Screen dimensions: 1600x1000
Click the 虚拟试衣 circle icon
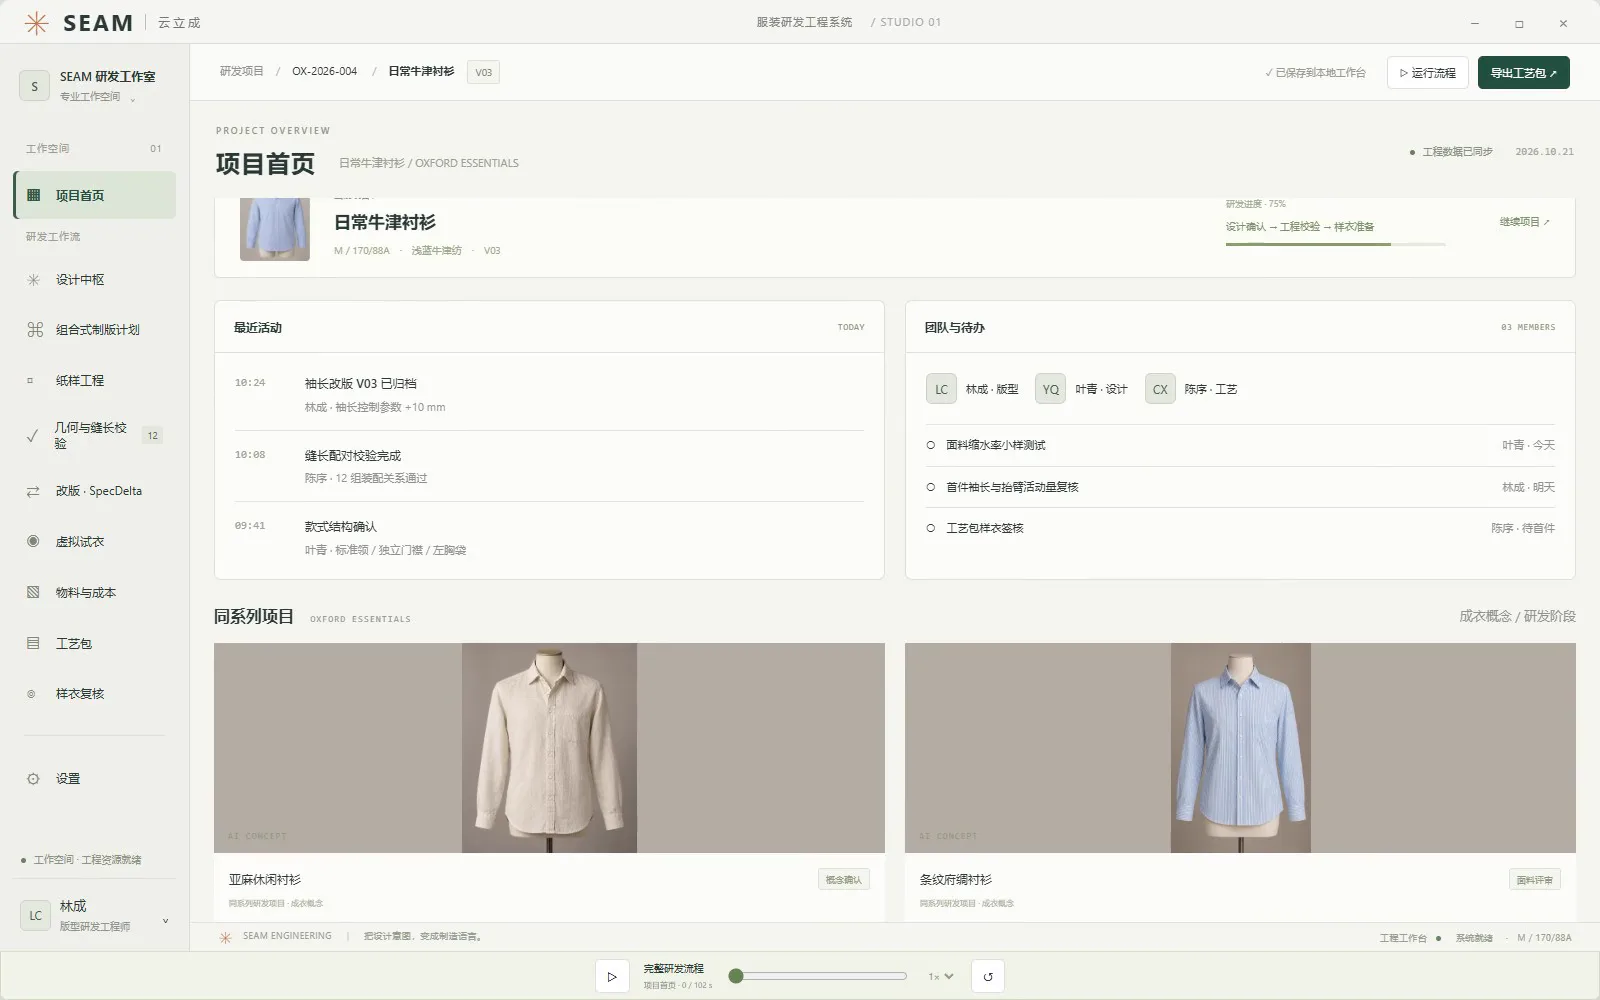pyautogui.click(x=33, y=541)
